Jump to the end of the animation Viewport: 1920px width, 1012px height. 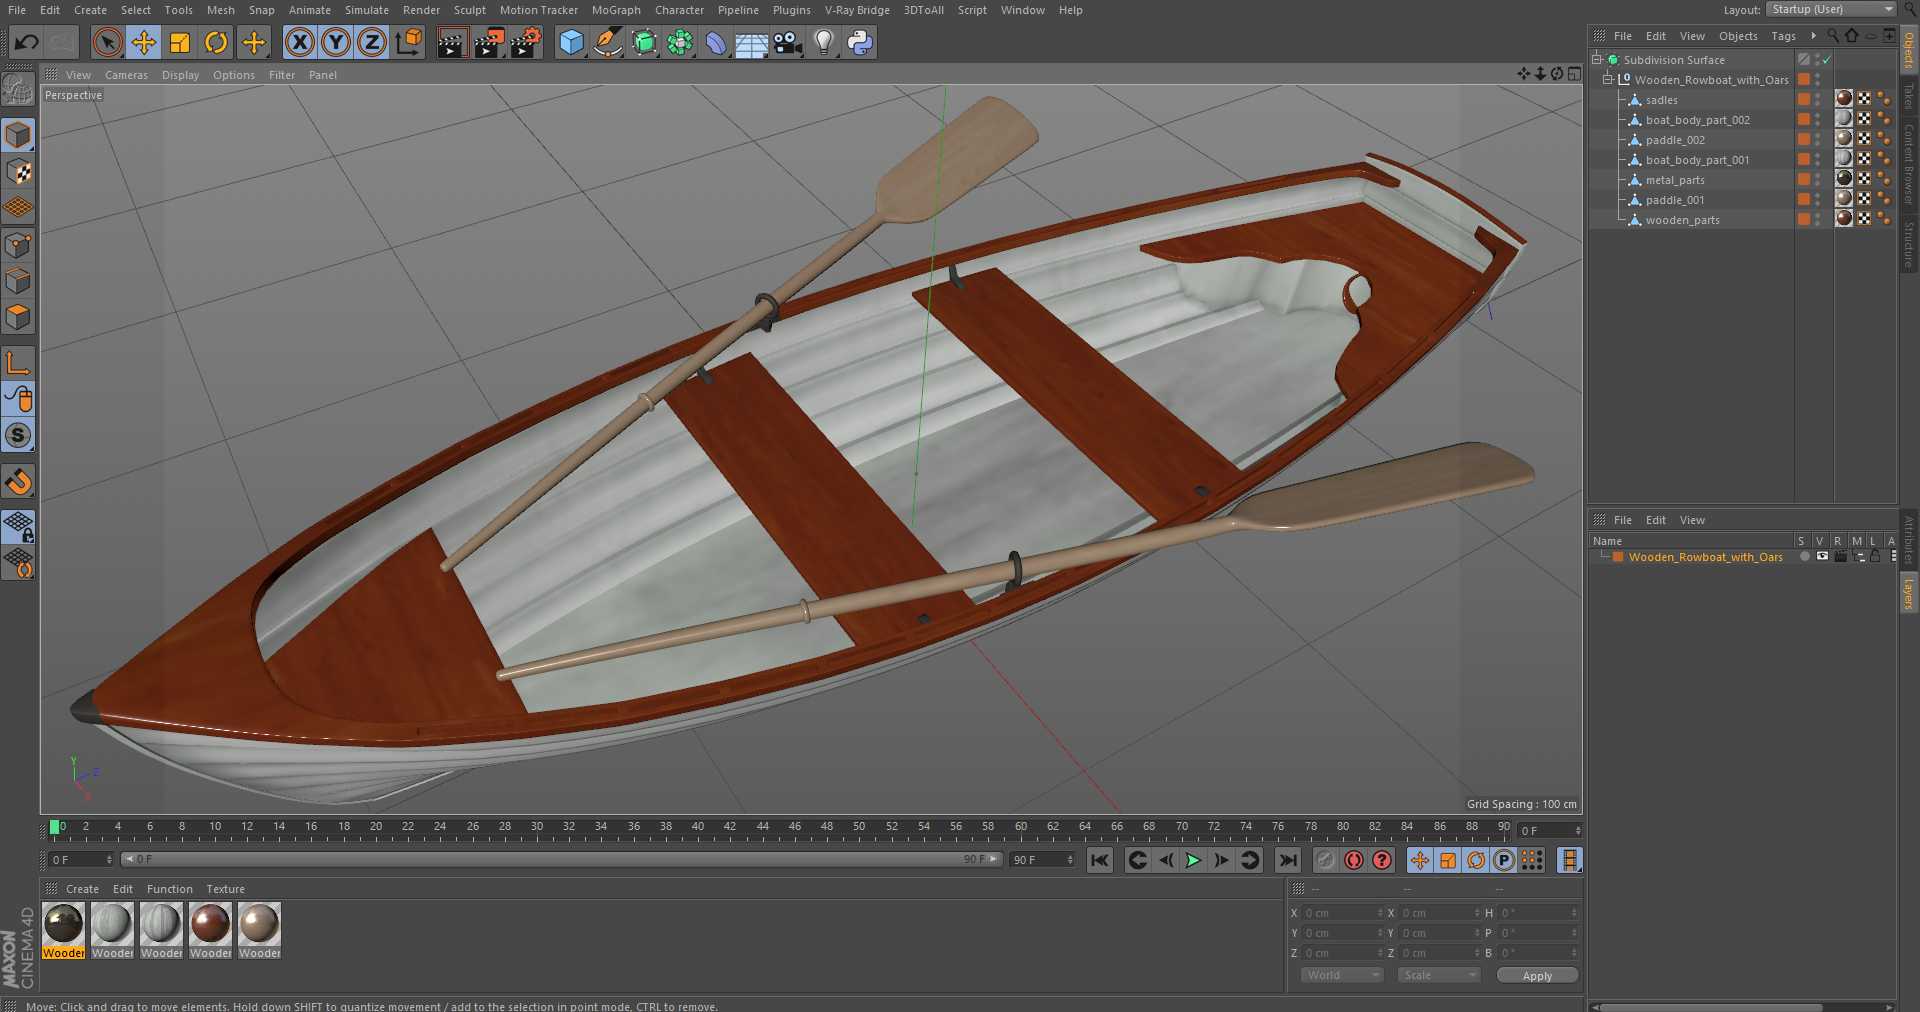click(1288, 860)
